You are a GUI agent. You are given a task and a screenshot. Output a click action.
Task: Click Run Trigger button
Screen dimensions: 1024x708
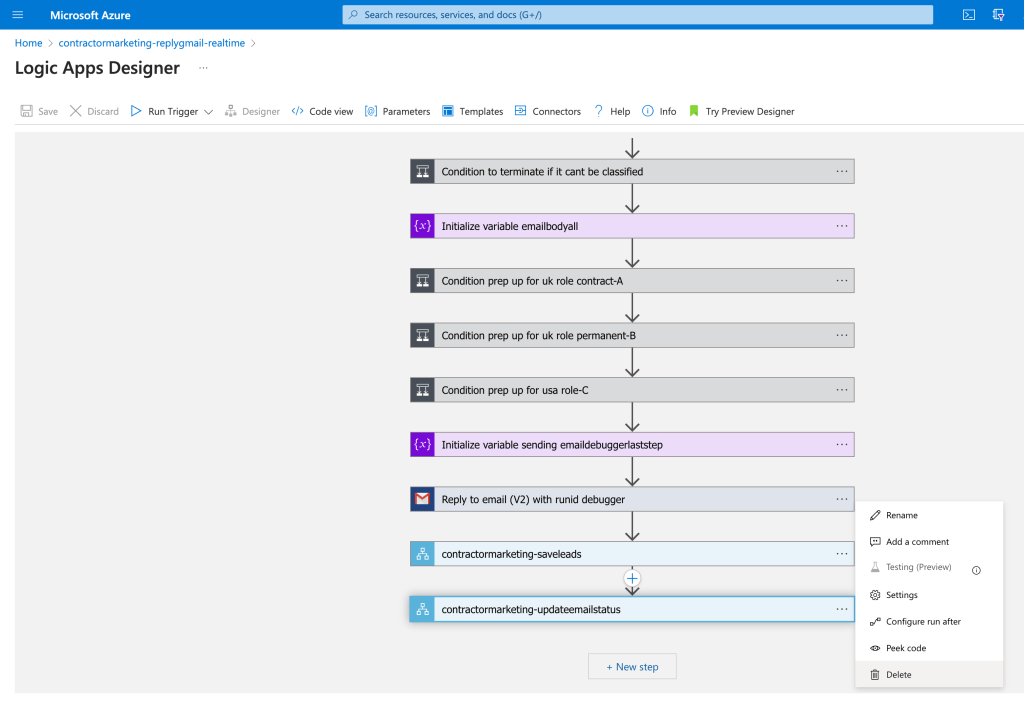coord(165,111)
